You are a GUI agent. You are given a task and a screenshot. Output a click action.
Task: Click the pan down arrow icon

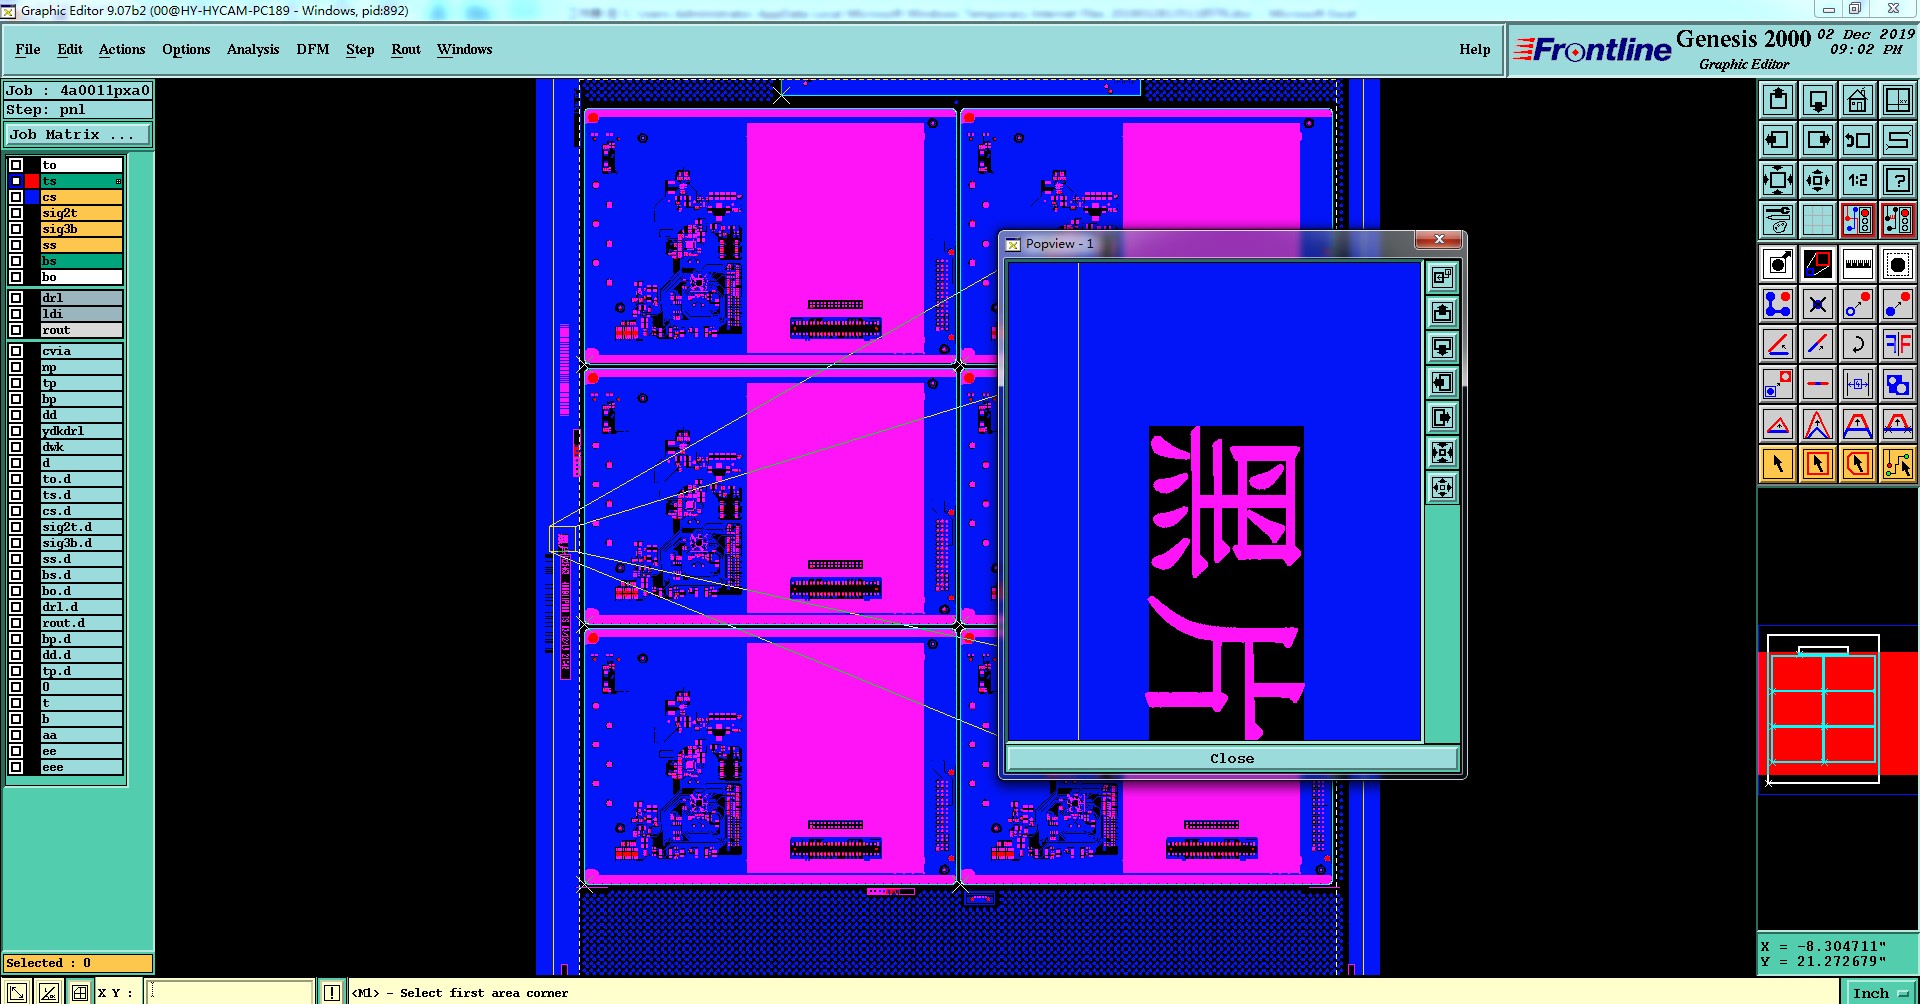1818,100
